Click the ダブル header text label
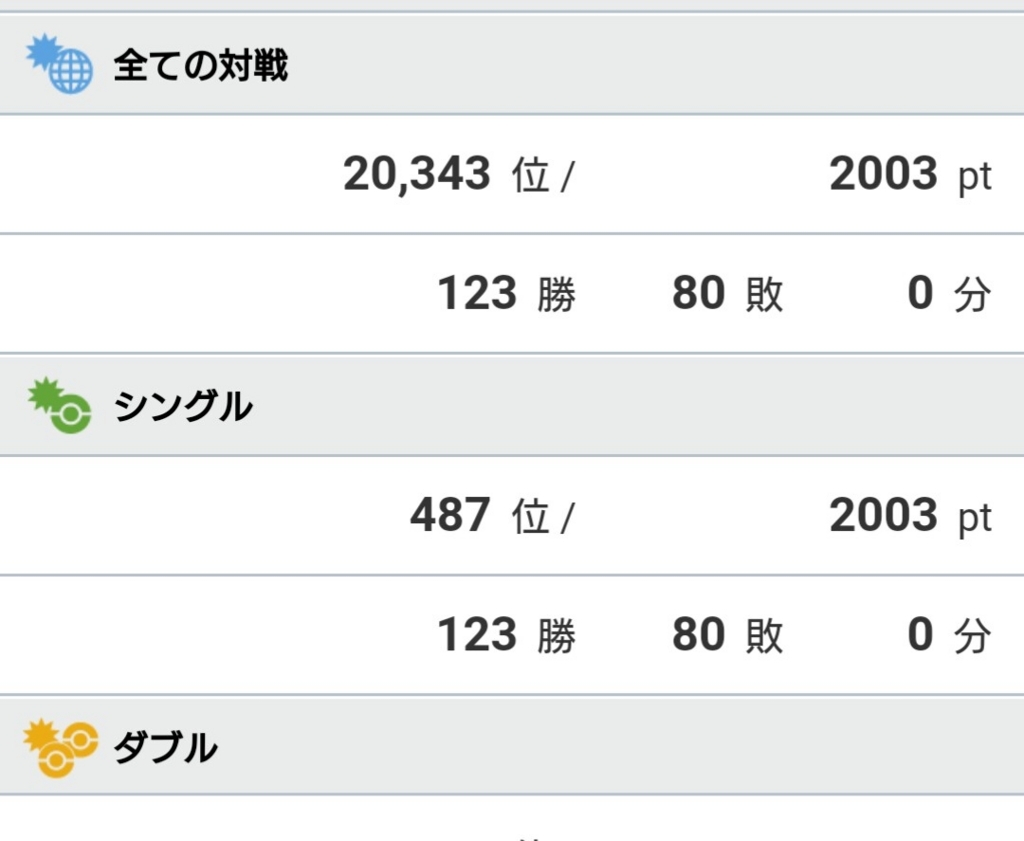This screenshot has width=1024, height=841. 166,748
